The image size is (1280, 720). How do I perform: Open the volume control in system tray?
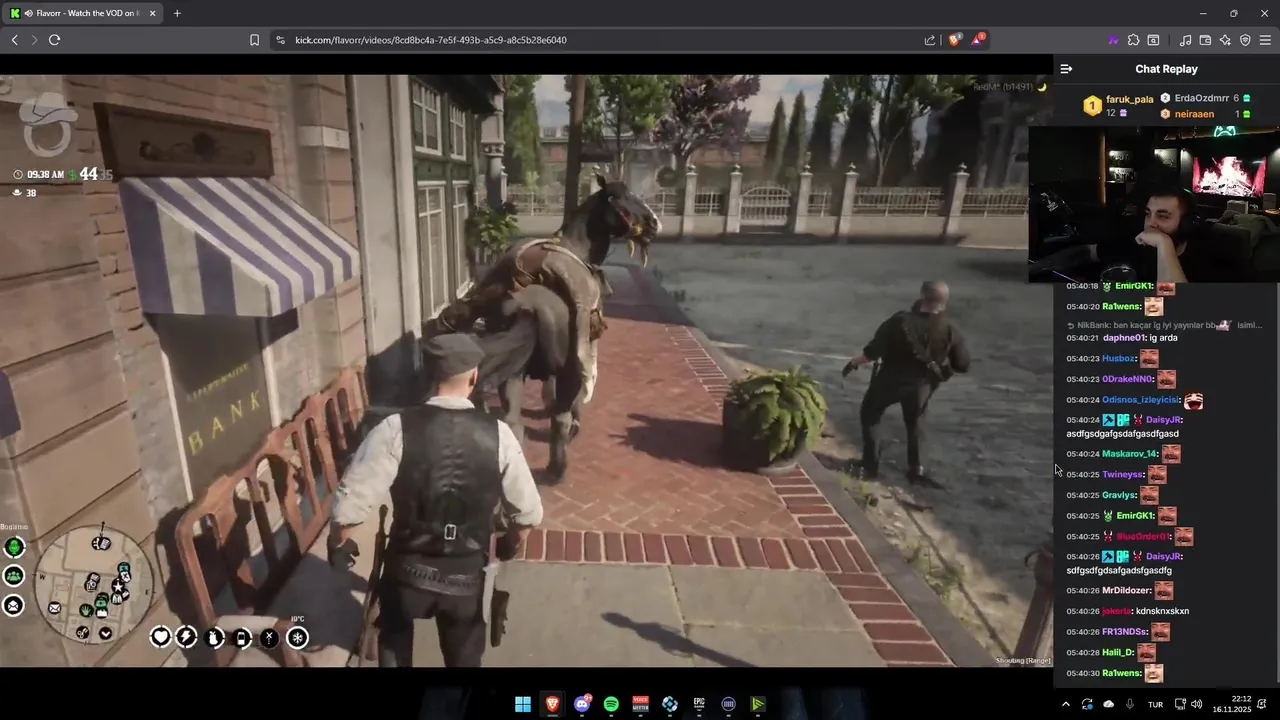[x=1197, y=704]
